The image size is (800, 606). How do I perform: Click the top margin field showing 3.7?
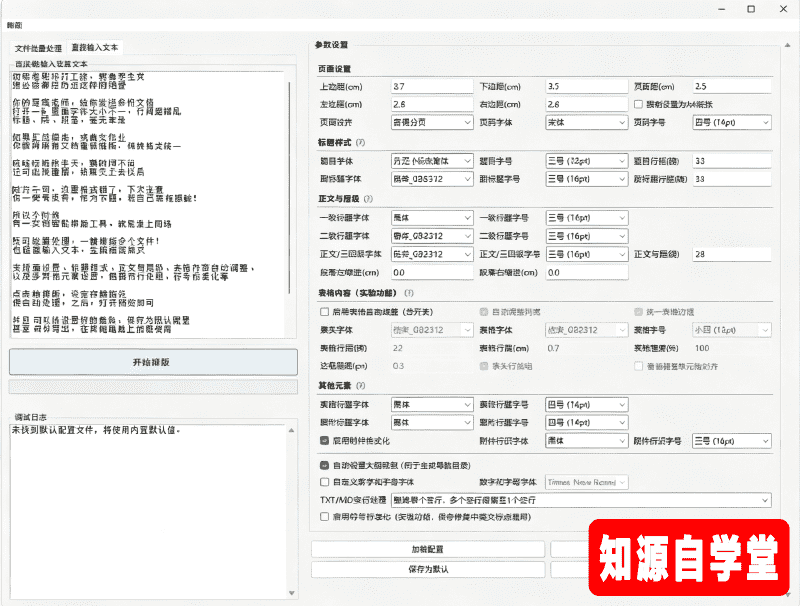click(432, 86)
